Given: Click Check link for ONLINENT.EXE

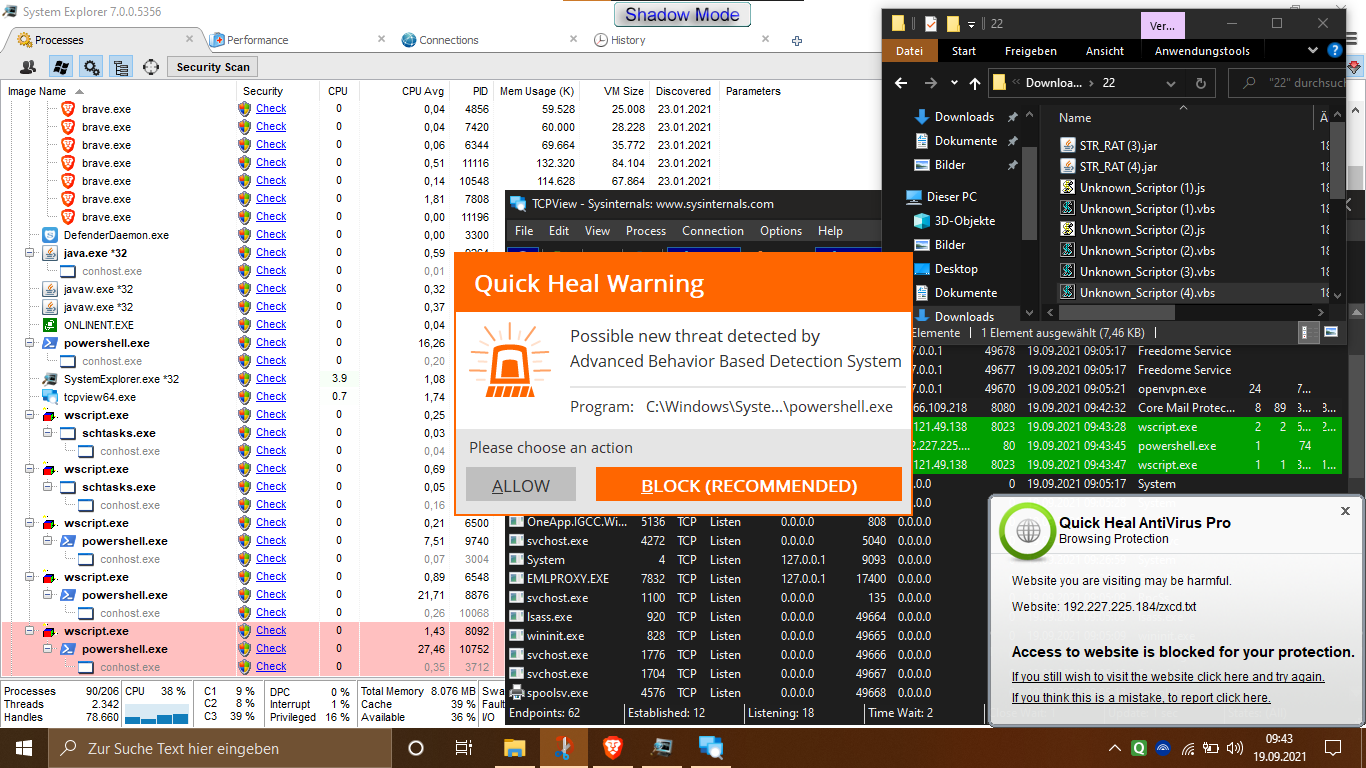Looking at the screenshot, I should tap(271, 324).
